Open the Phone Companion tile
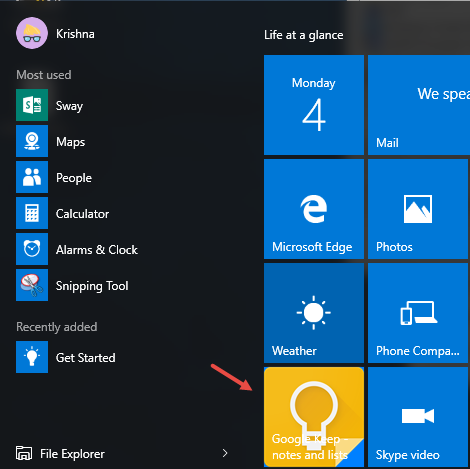470x469 pixels. pos(418,313)
